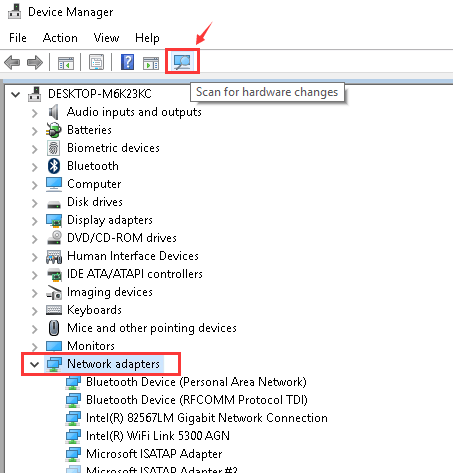Click the Forward arrow in toolbar
Viewport: 453px width, 473px height.
(x=35, y=62)
